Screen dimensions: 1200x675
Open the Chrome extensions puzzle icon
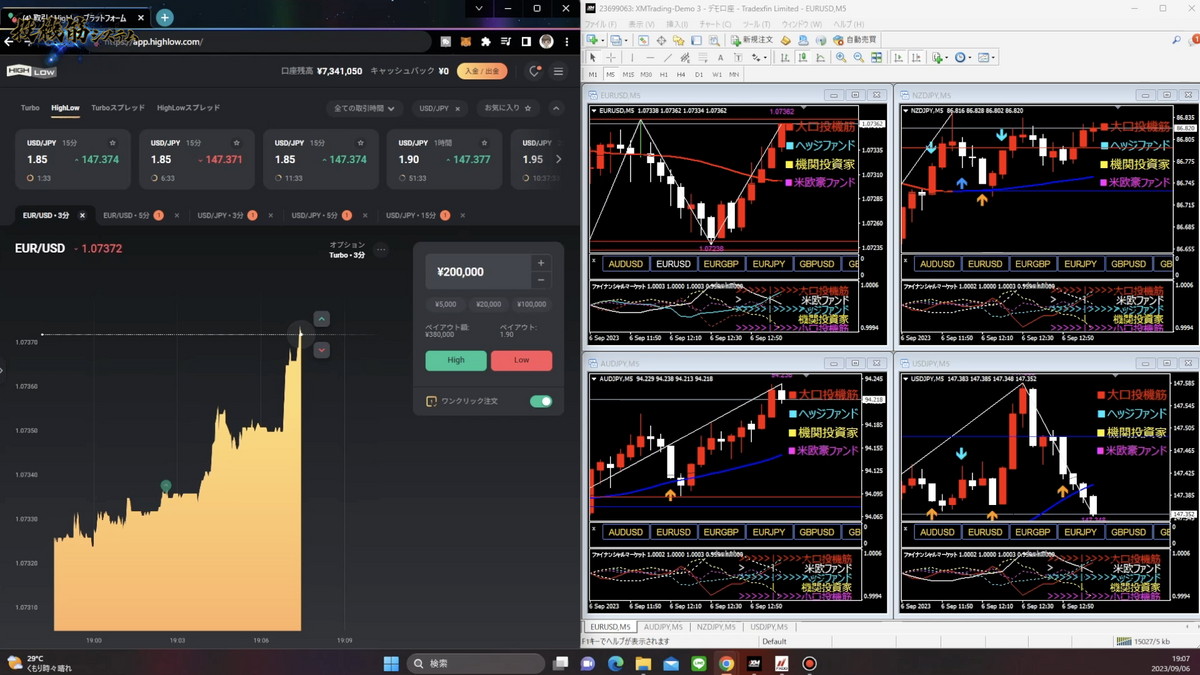(x=485, y=42)
